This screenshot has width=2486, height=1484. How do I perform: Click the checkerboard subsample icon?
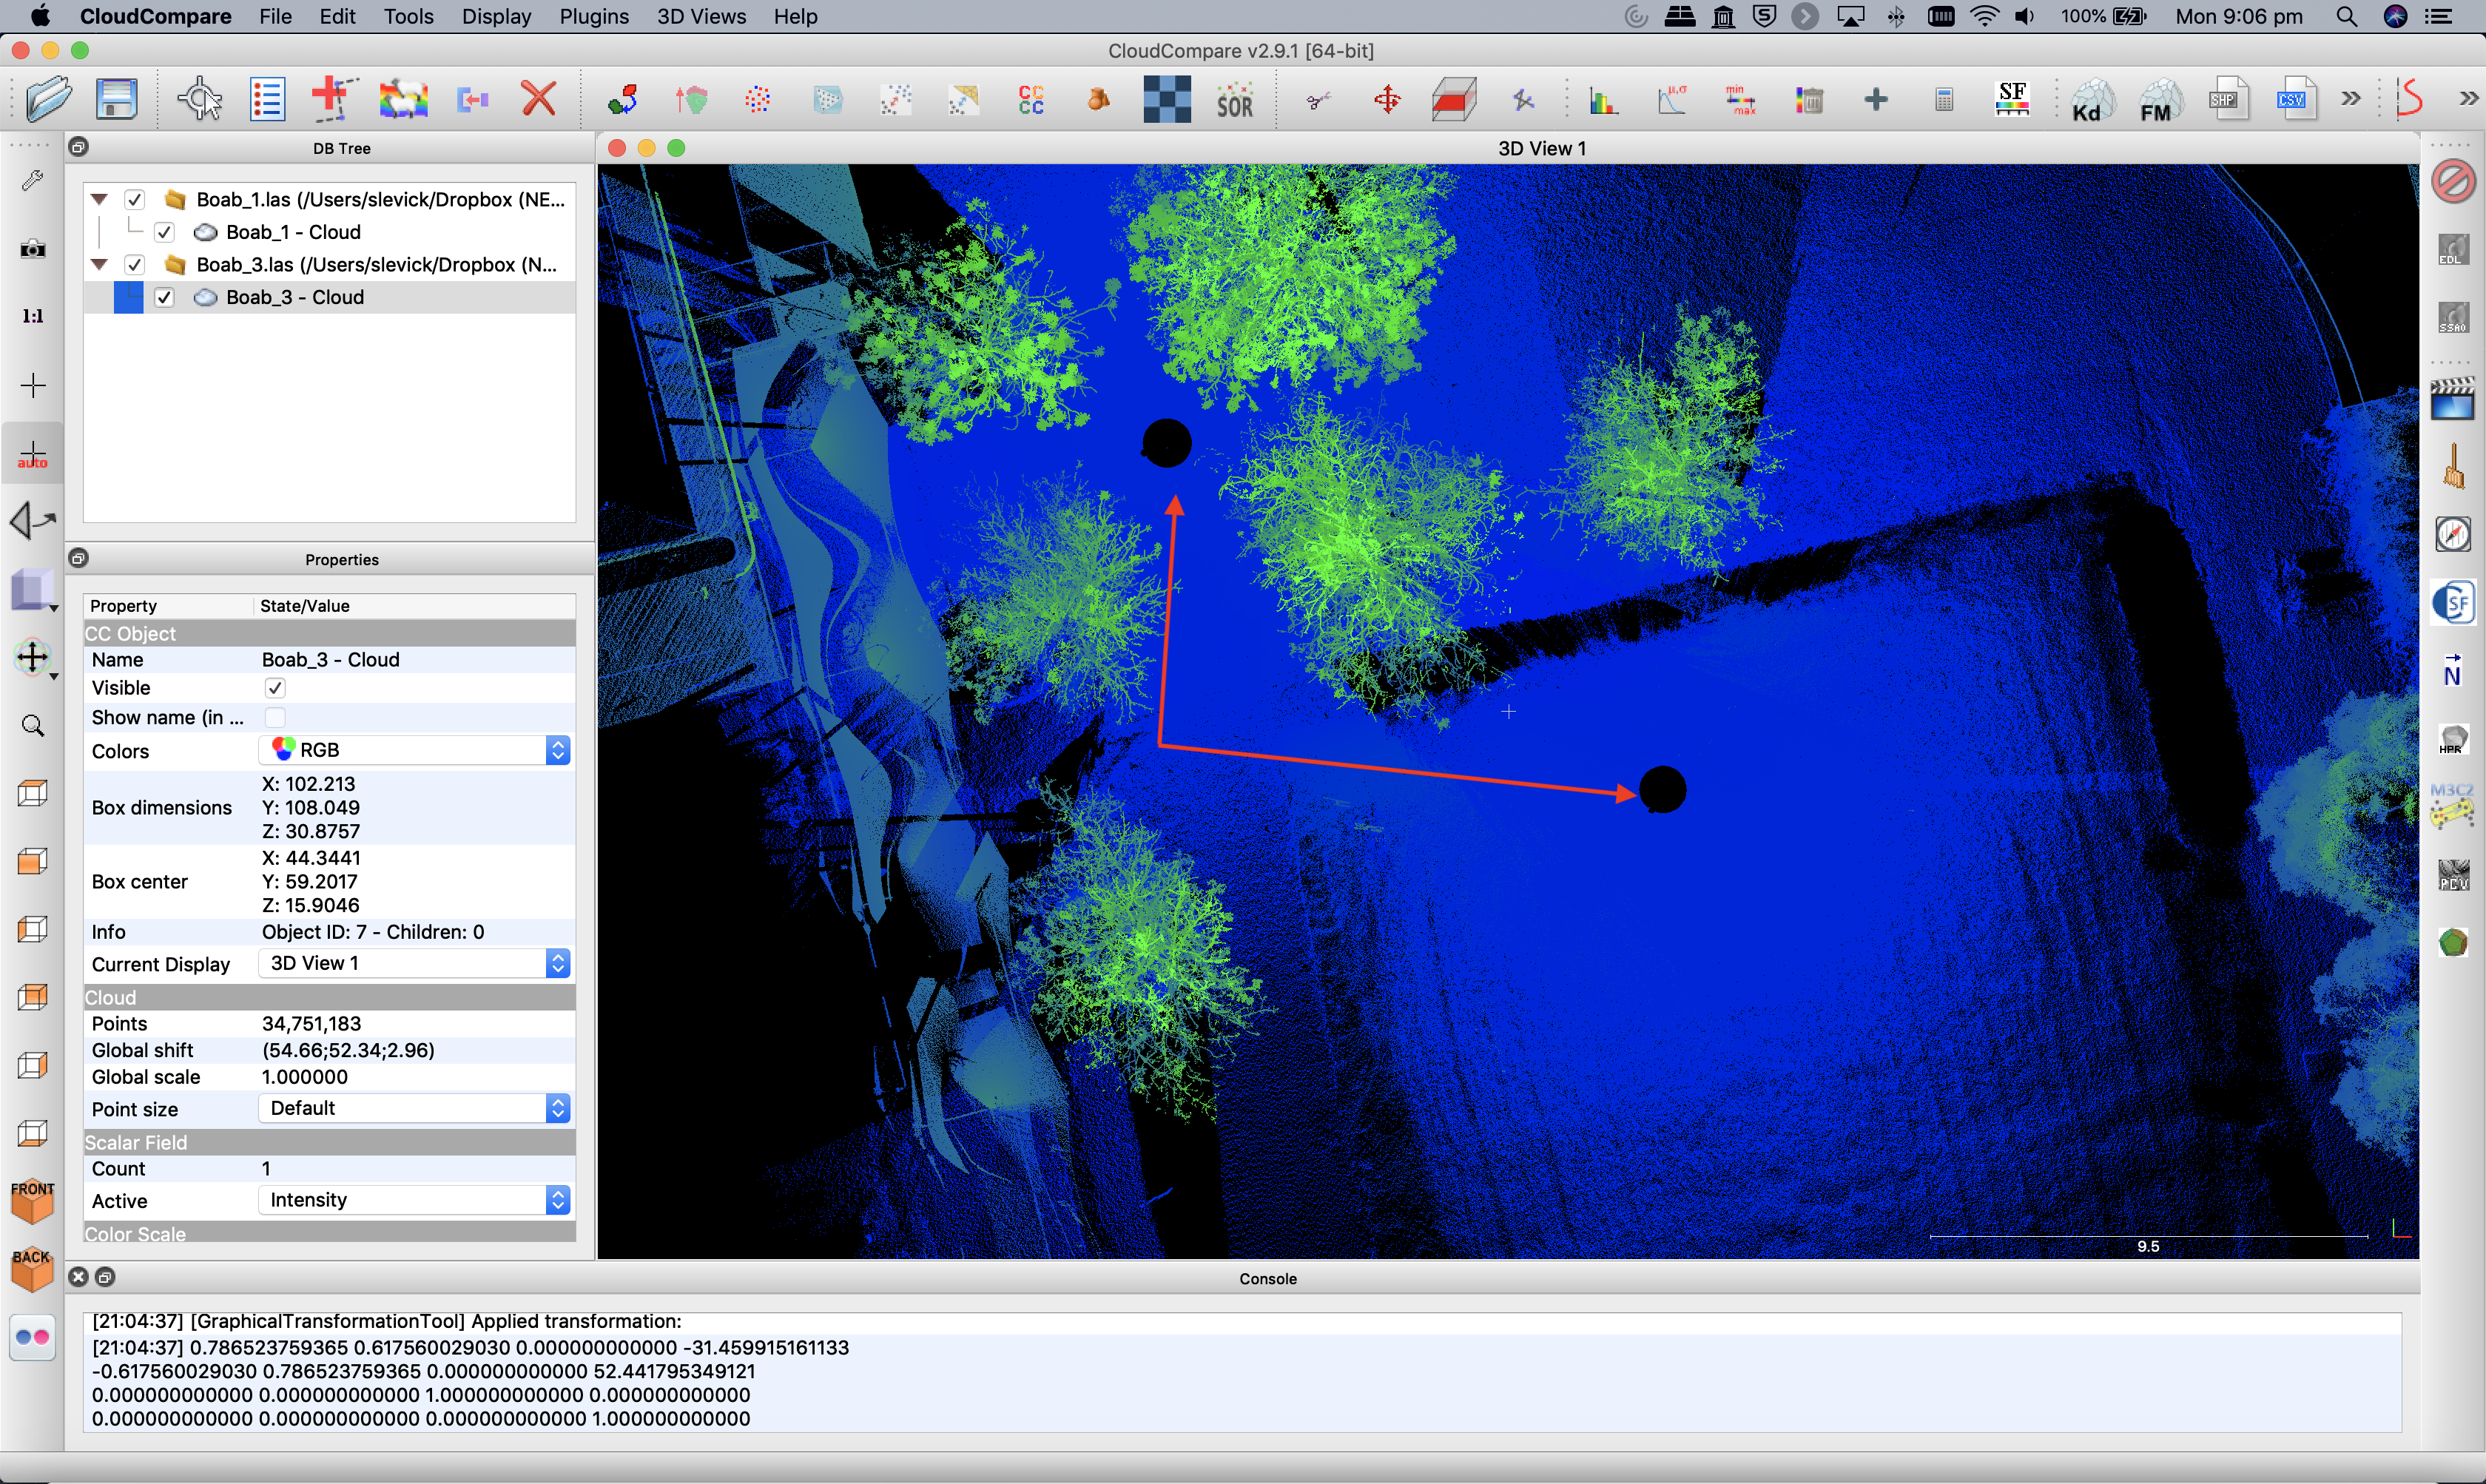(x=1167, y=99)
